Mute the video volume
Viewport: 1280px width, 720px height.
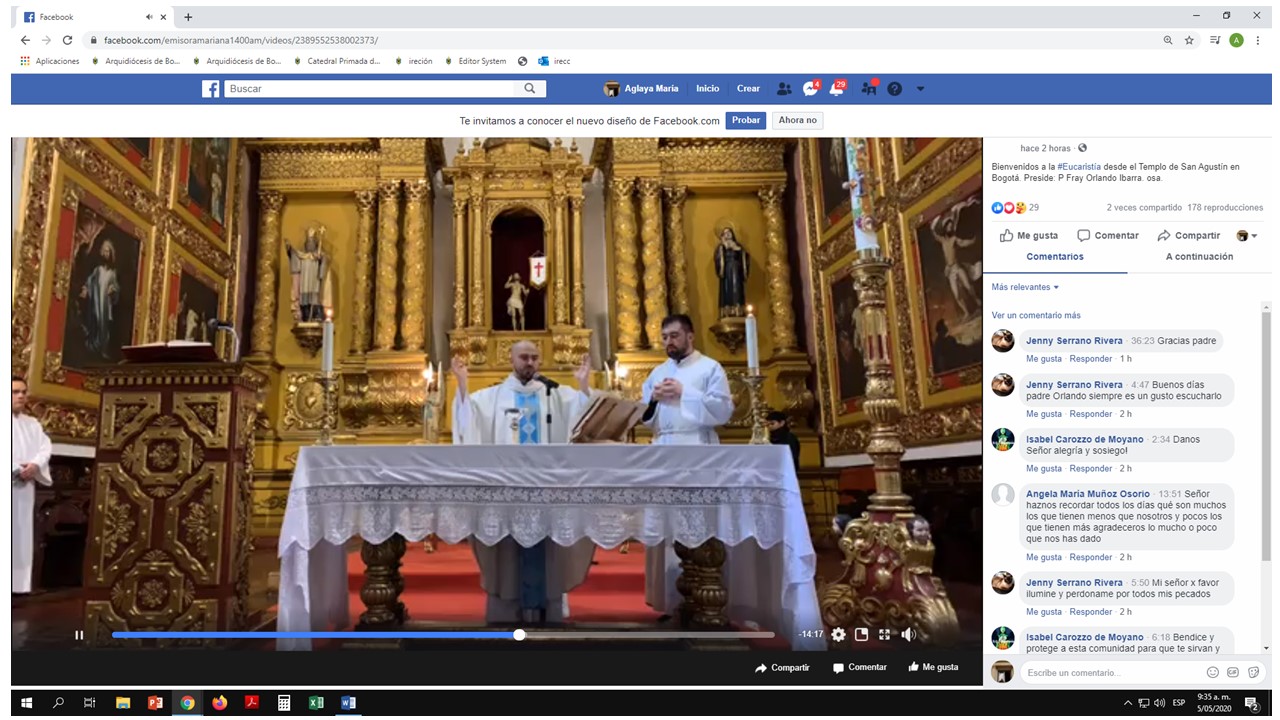[909, 634]
